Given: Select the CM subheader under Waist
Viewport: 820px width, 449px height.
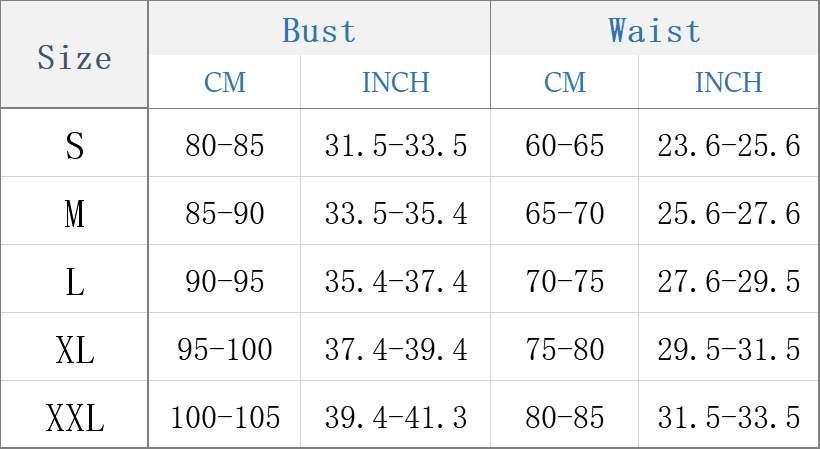Looking at the screenshot, I should click(564, 82).
